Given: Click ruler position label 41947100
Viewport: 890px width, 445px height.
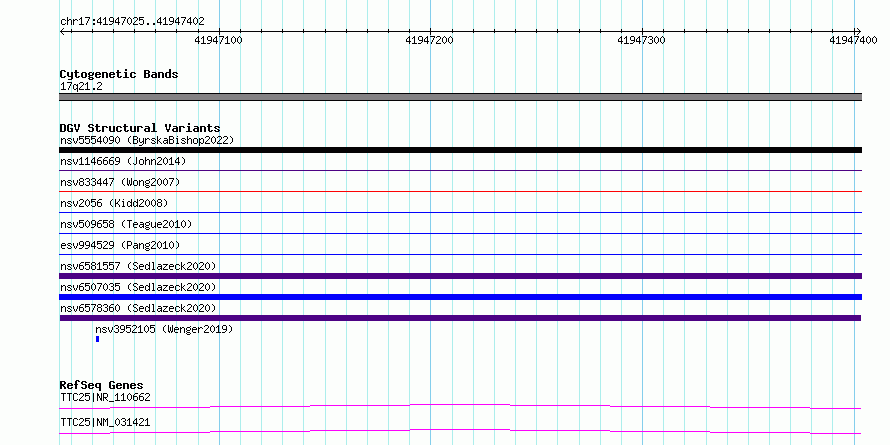Looking at the screenshot, I should pos(219,40).
